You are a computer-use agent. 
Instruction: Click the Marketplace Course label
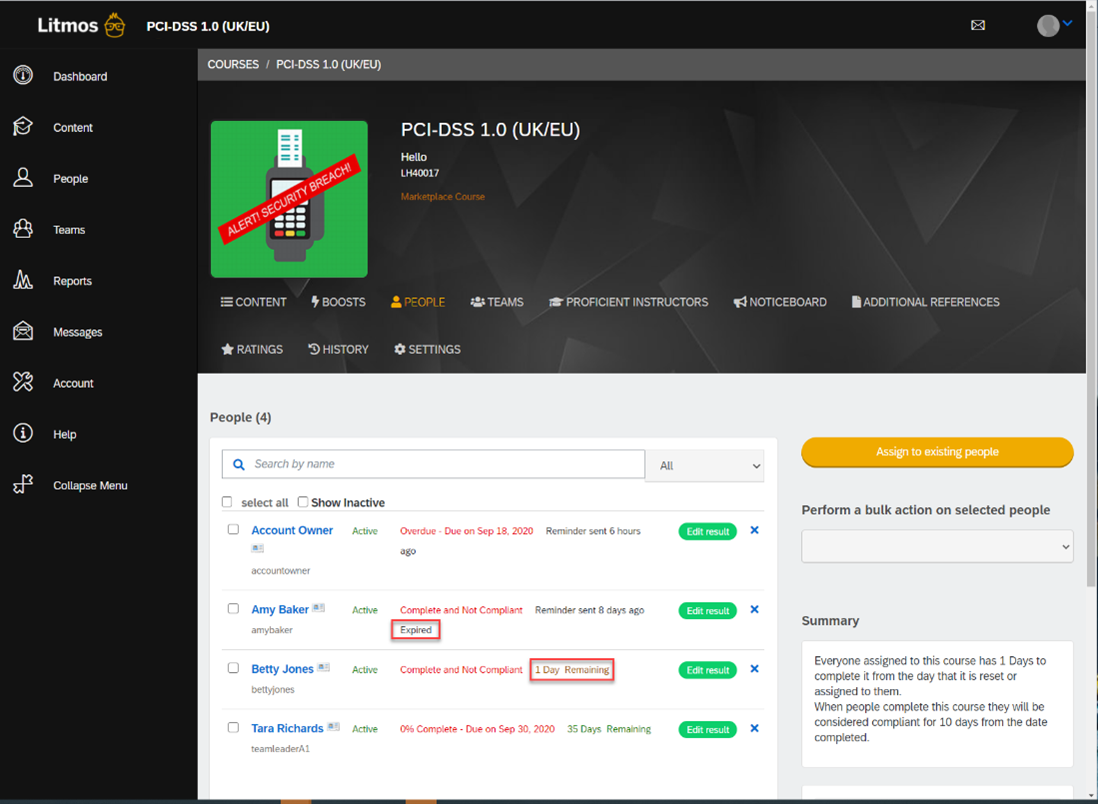pyautogui.click(x=443, y=197)
